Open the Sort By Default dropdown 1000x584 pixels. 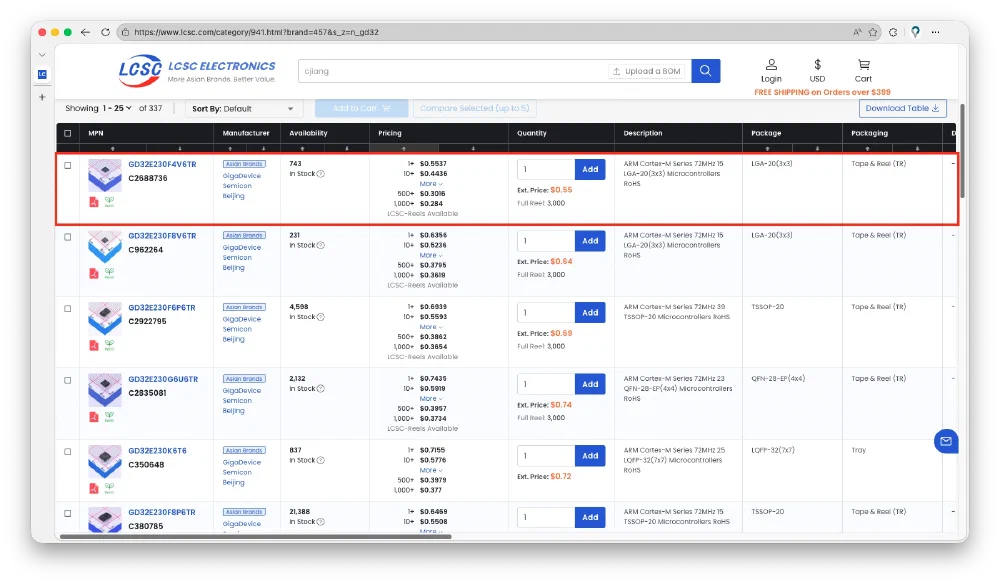pyautogui.click(x=245, y=109)
